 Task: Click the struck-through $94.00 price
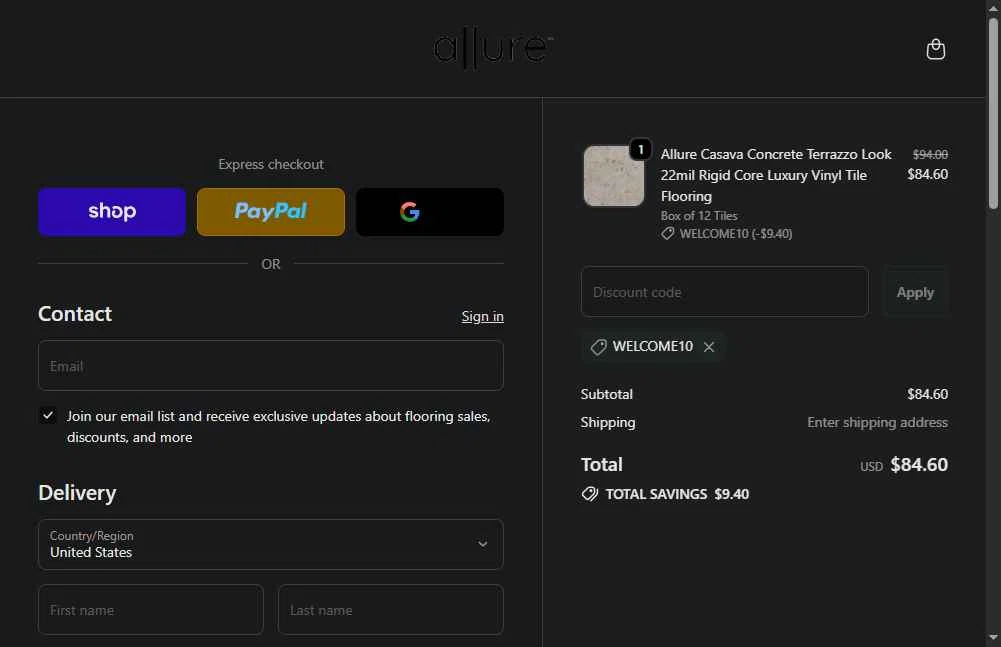pos(930,155)
